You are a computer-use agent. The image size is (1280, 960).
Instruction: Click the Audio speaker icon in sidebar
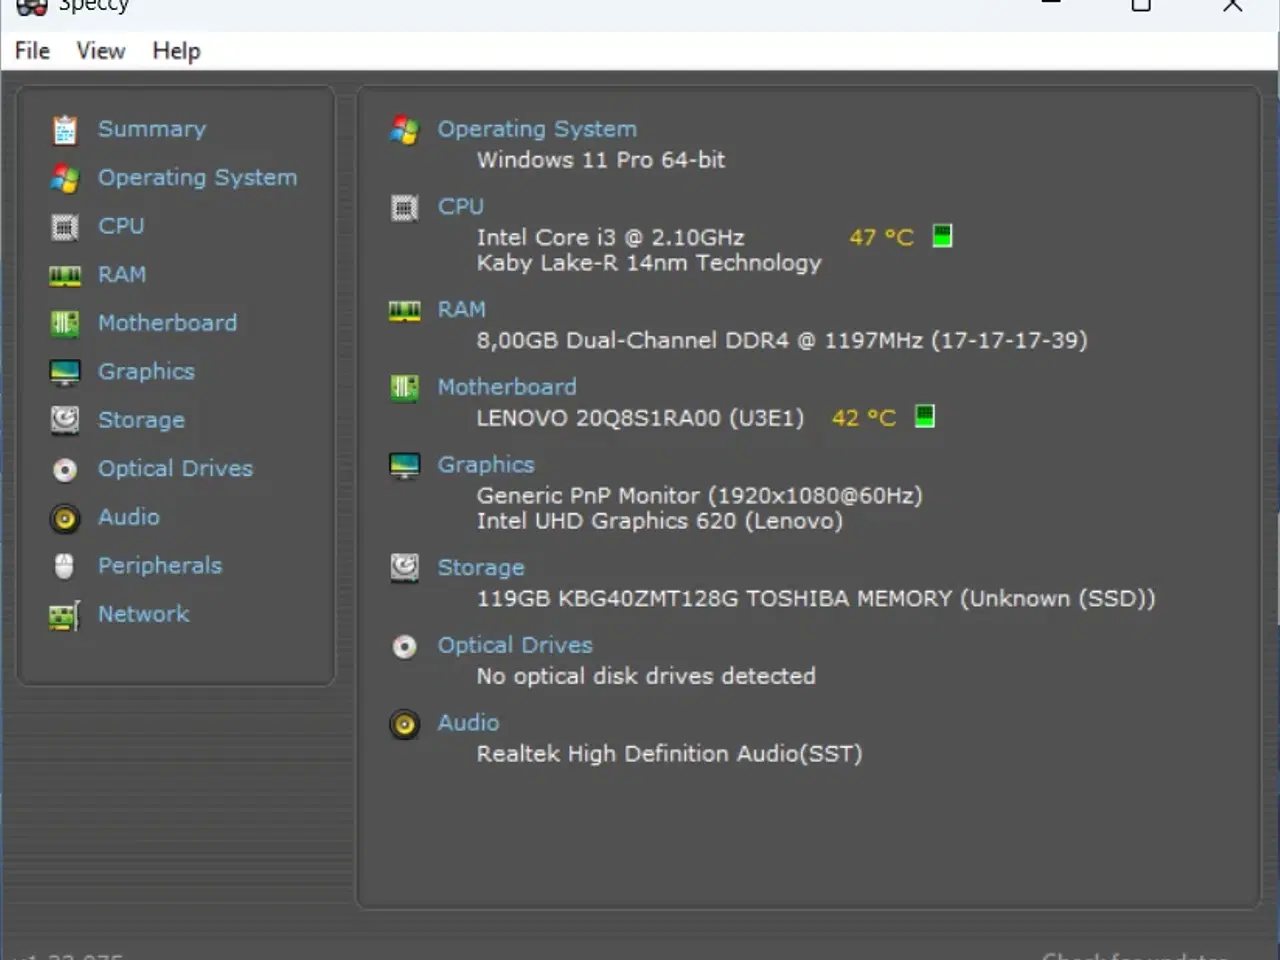tap(64, 518)
